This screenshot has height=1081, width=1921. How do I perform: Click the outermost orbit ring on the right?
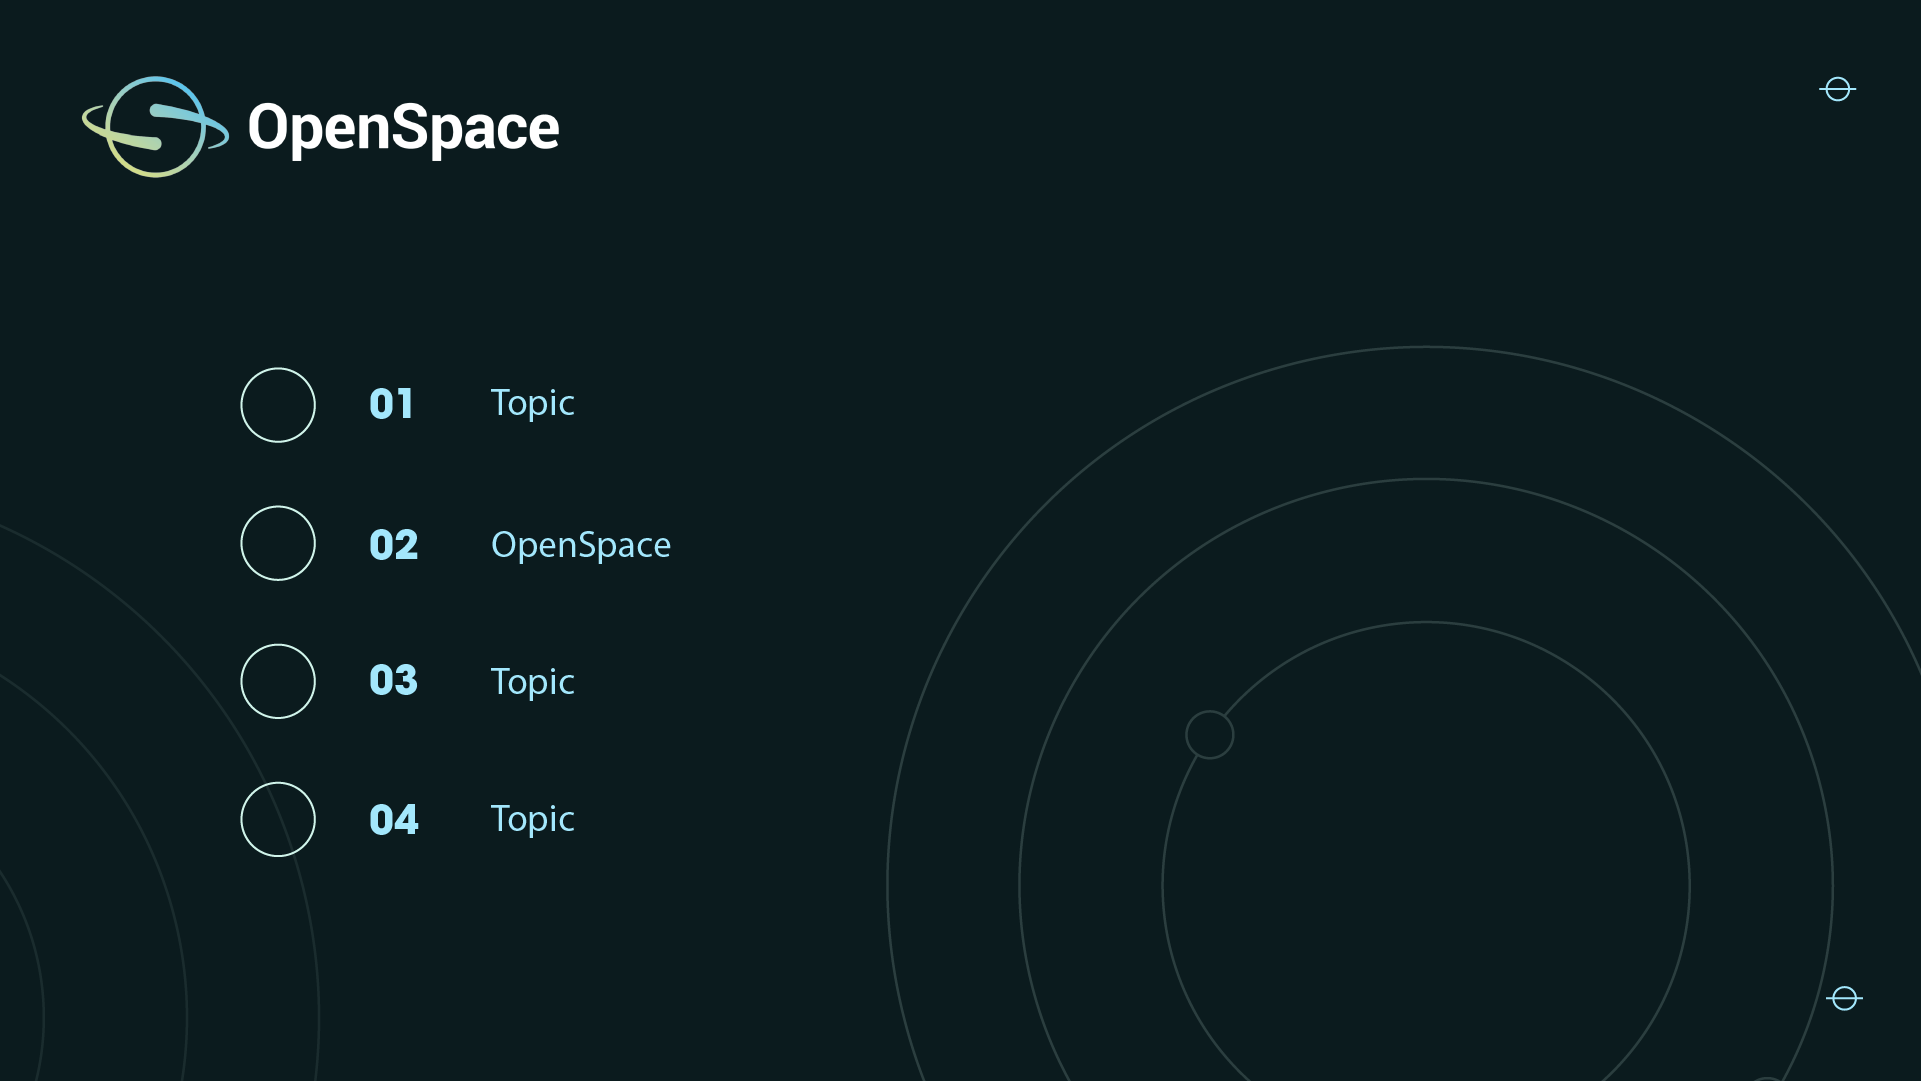tap(1426, 347)
